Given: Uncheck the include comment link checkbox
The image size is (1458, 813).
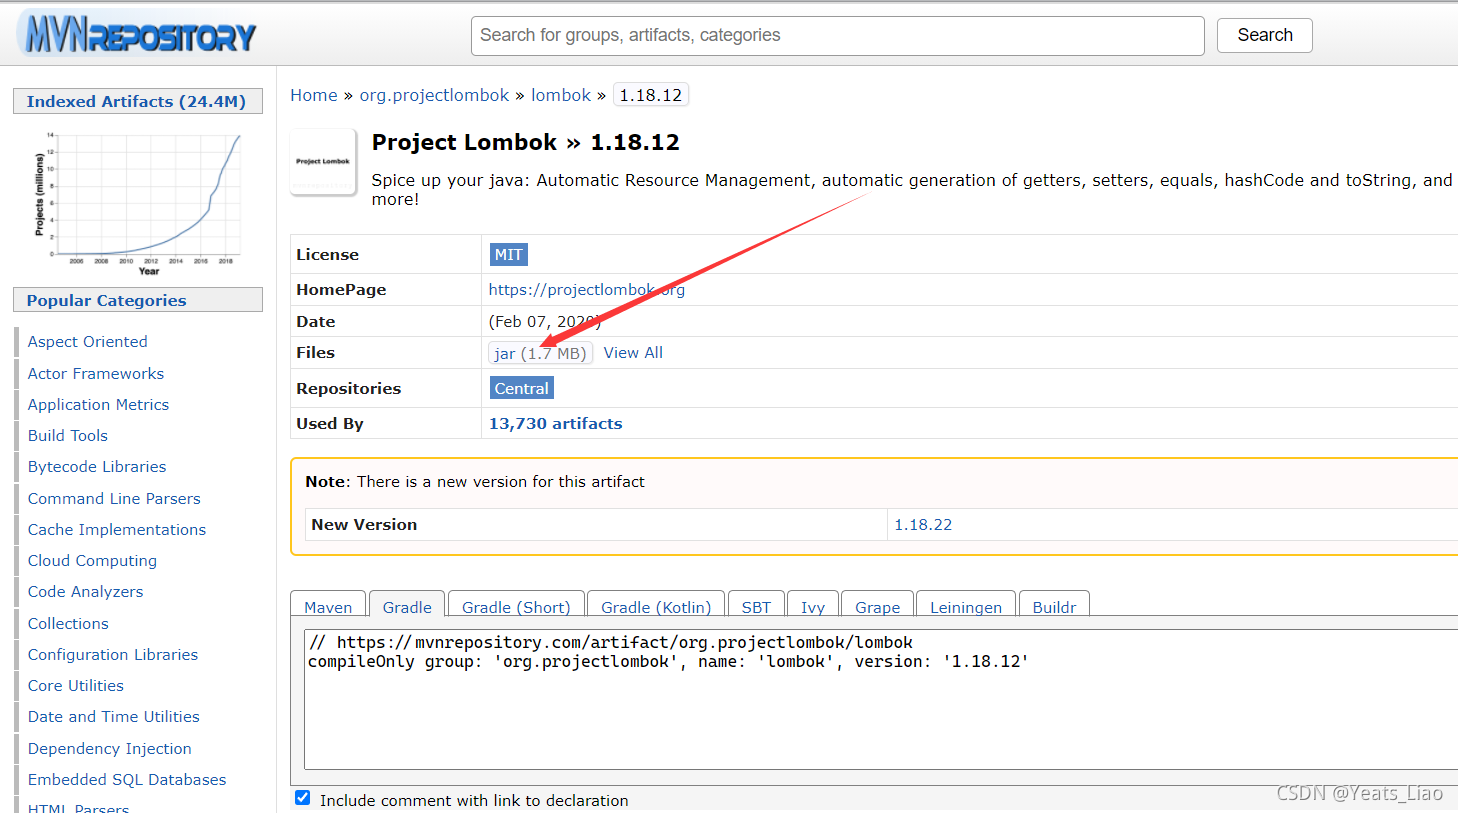Looking at the screenshot, I should tap(303, 798).
